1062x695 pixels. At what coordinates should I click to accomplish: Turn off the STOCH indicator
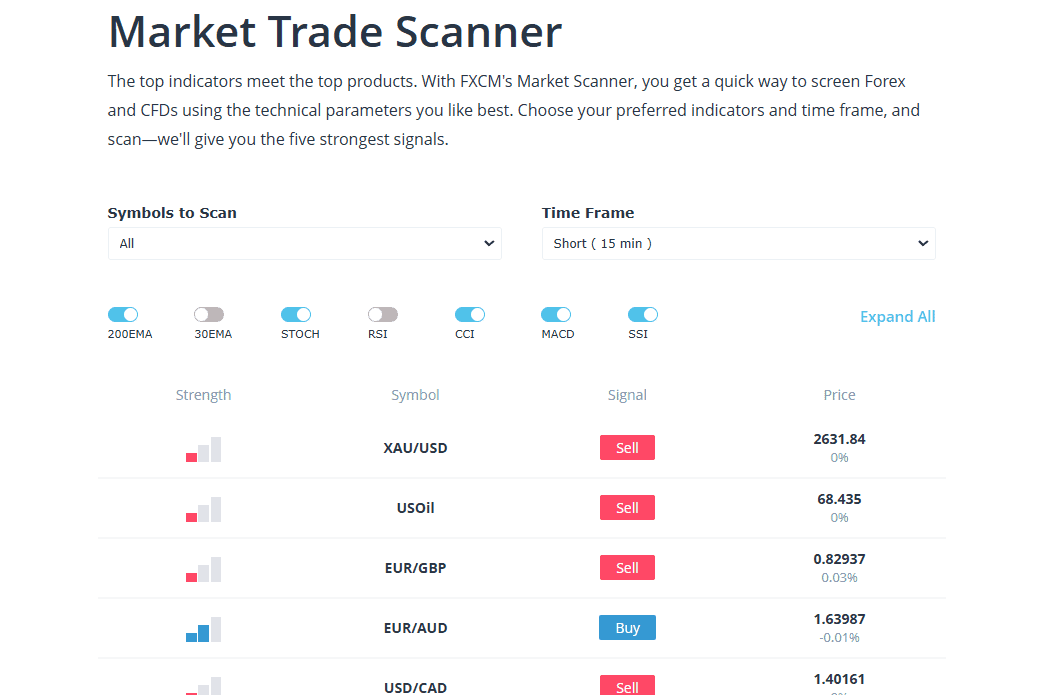296,314
